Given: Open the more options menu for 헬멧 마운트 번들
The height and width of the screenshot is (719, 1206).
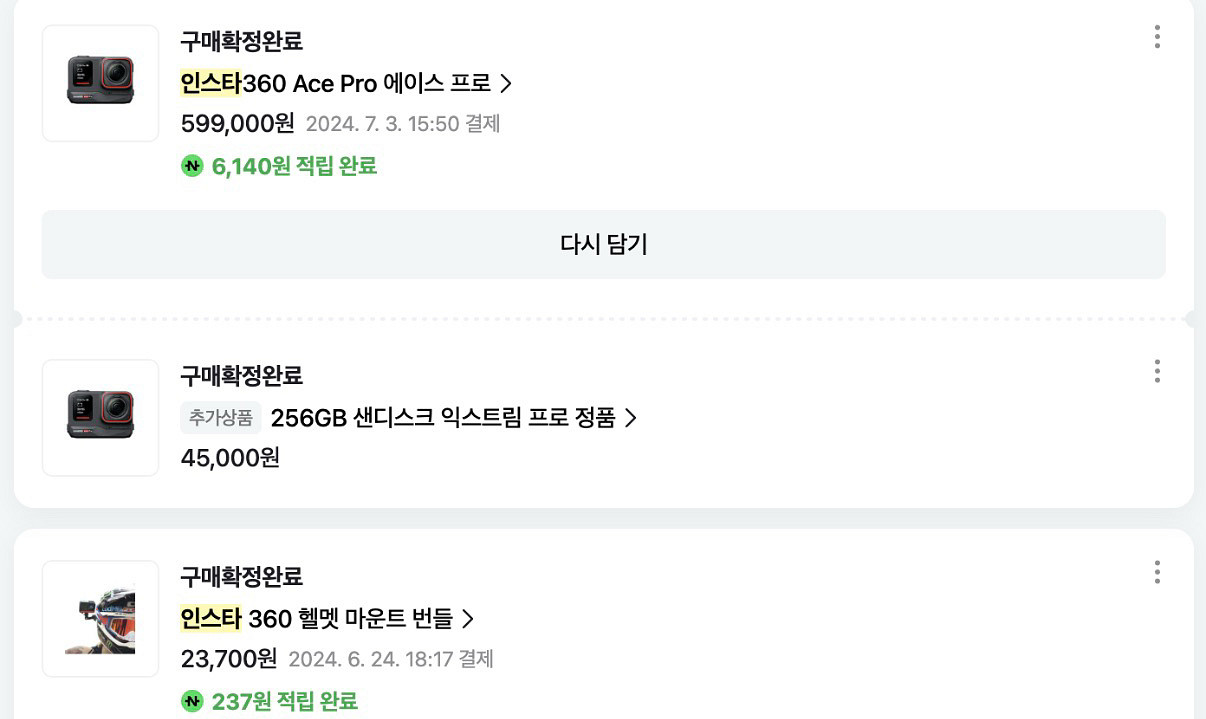Looking at the screenshot, I should point(1157,572).
